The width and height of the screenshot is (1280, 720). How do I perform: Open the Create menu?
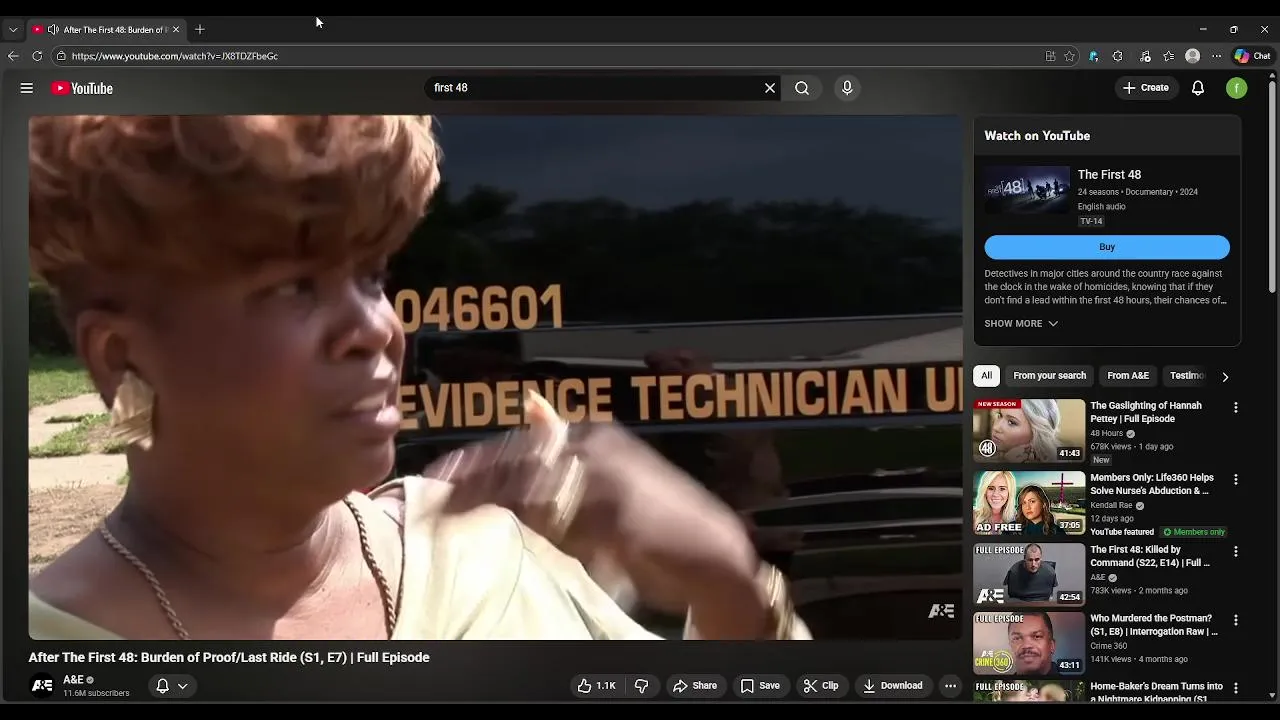pyautogui.click(x=1145, y=88)
